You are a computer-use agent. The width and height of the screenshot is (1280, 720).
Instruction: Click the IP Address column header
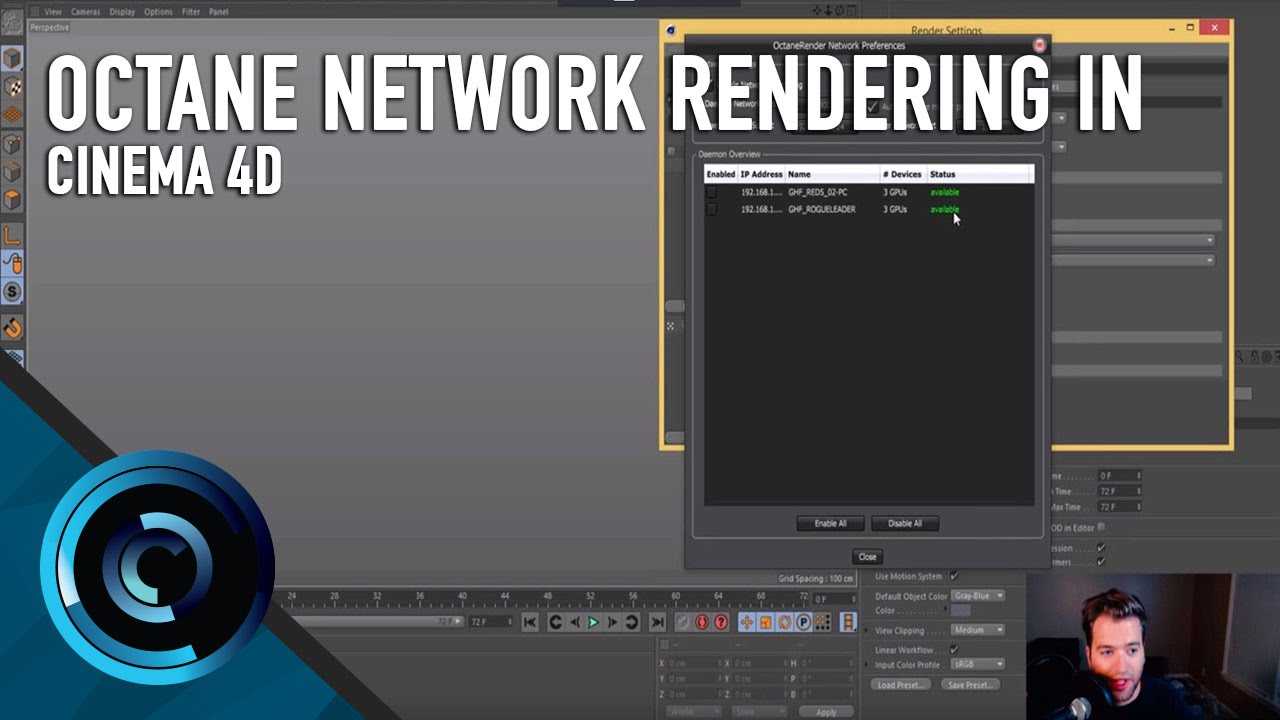click(x=761, y=174)
